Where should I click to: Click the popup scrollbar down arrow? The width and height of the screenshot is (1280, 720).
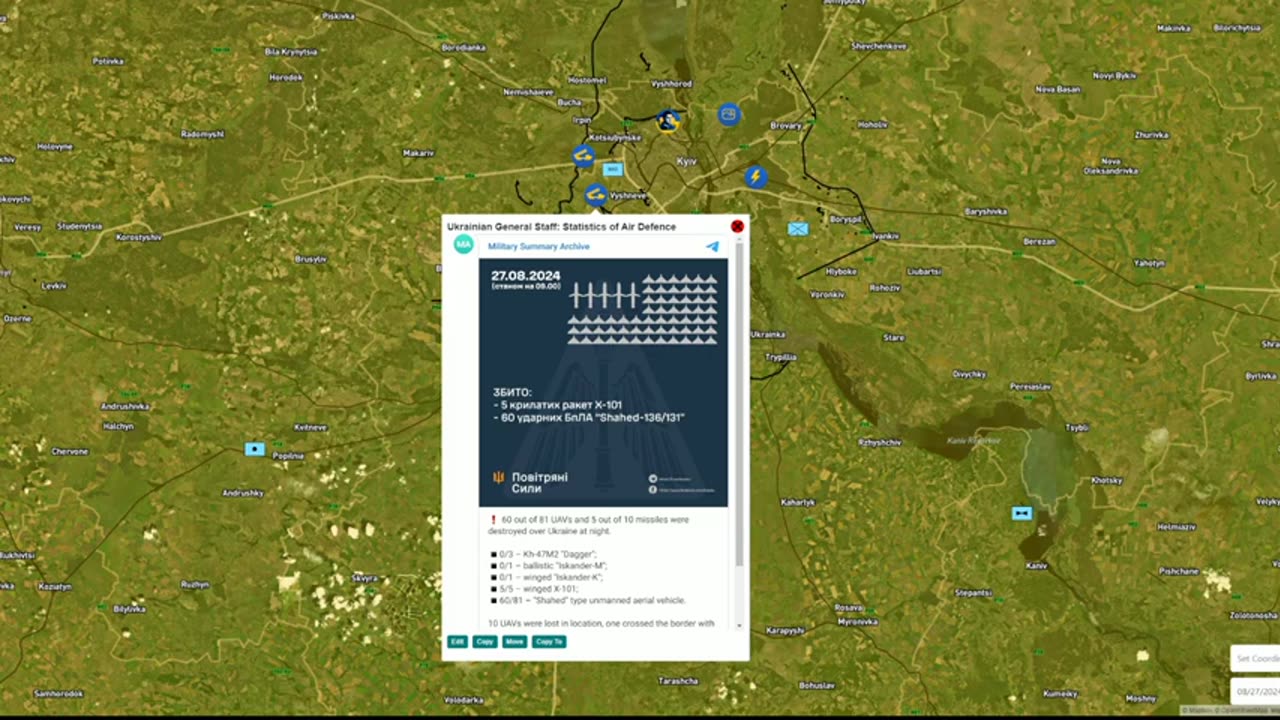(x=740, y=626)
